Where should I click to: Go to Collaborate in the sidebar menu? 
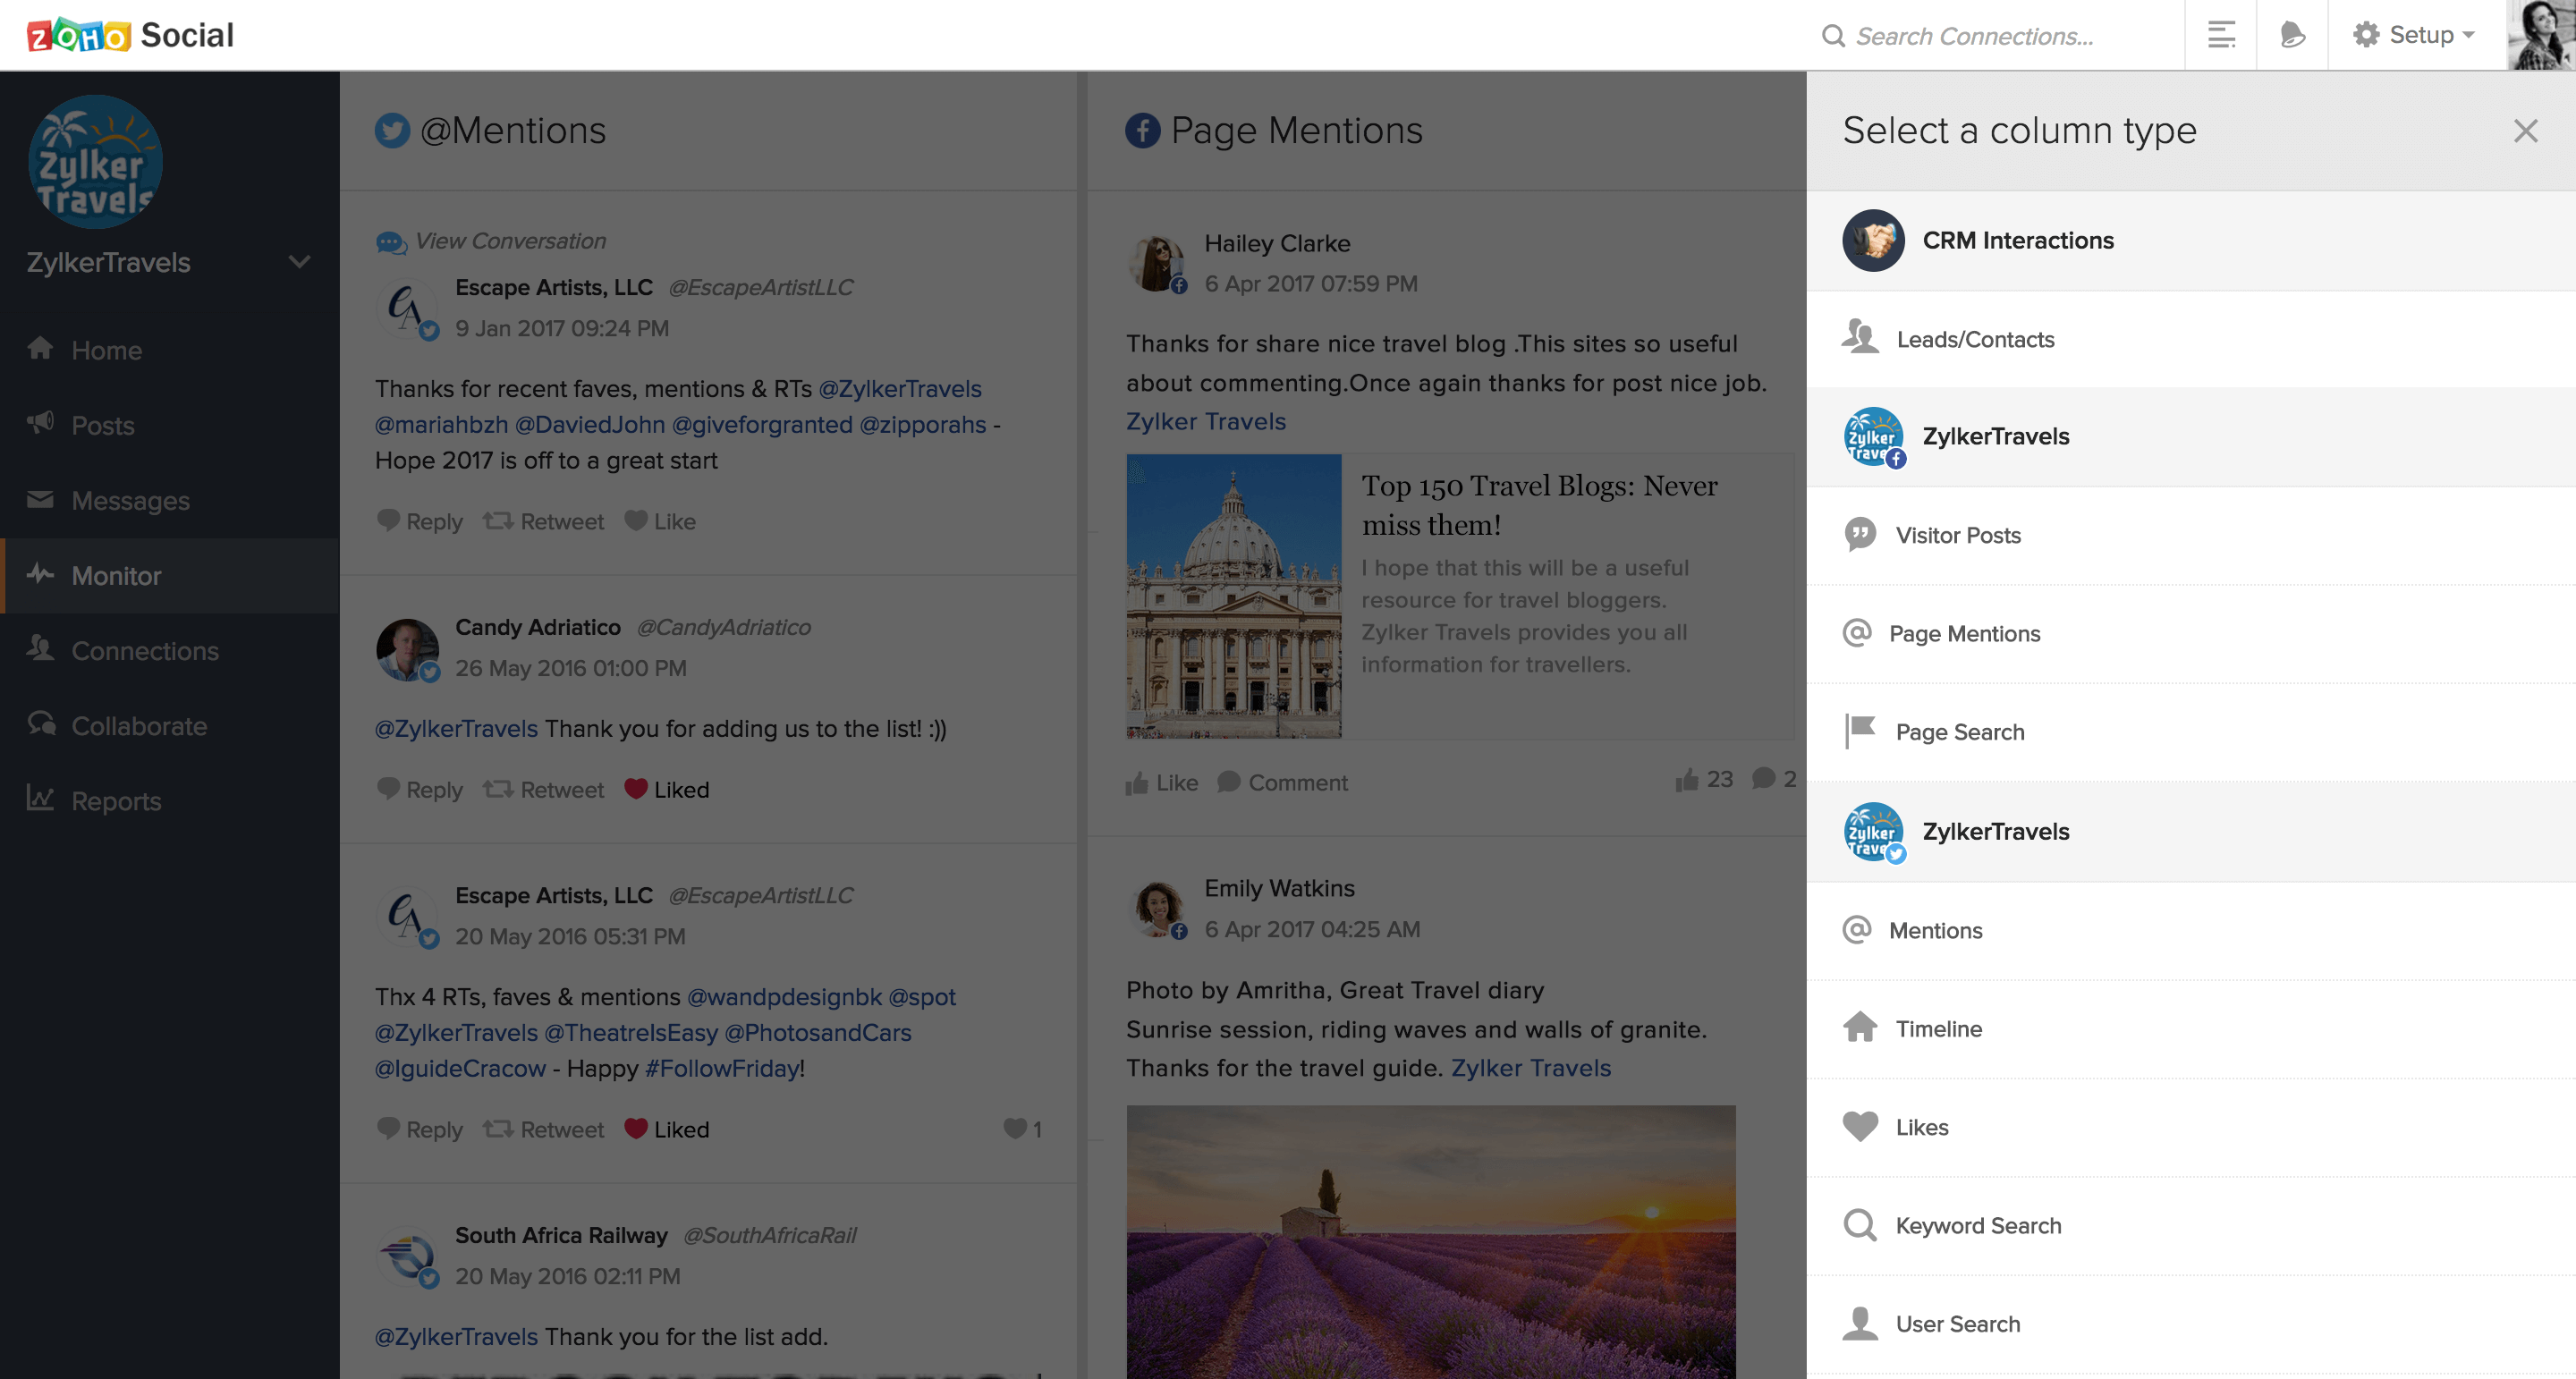click(139, 725)
